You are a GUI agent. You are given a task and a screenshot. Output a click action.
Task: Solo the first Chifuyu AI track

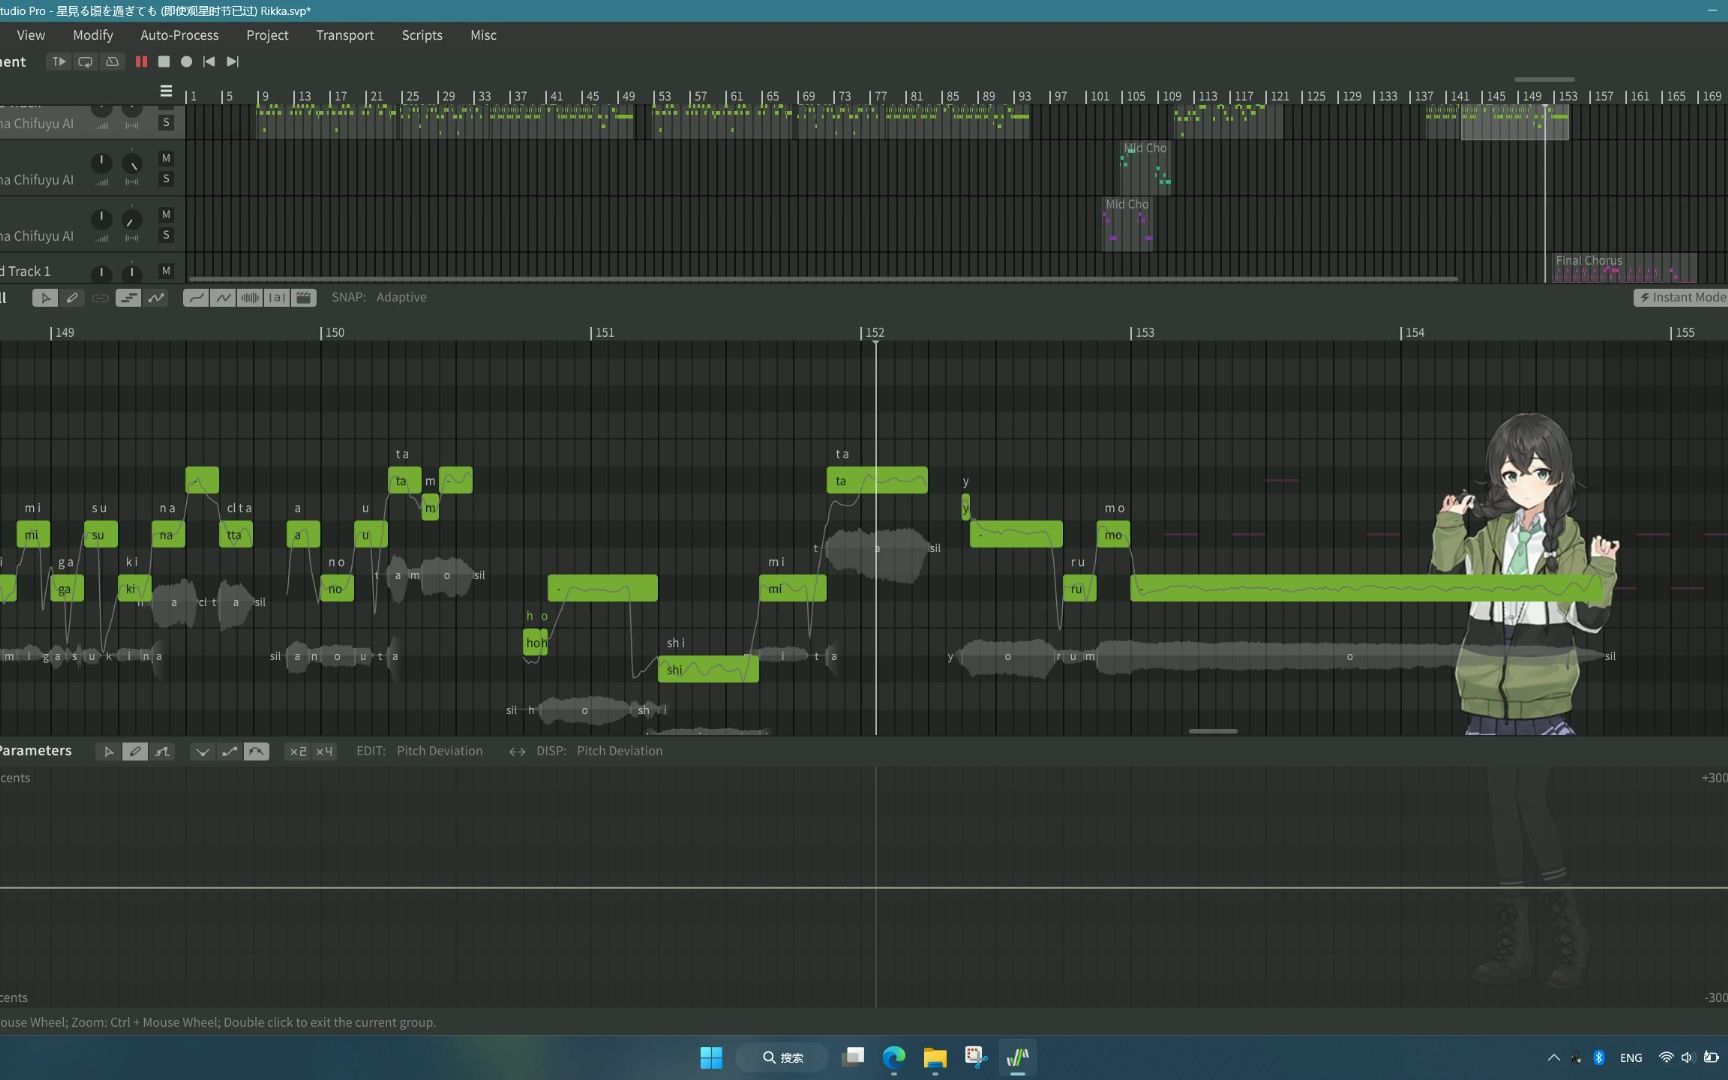coord(166,123)
